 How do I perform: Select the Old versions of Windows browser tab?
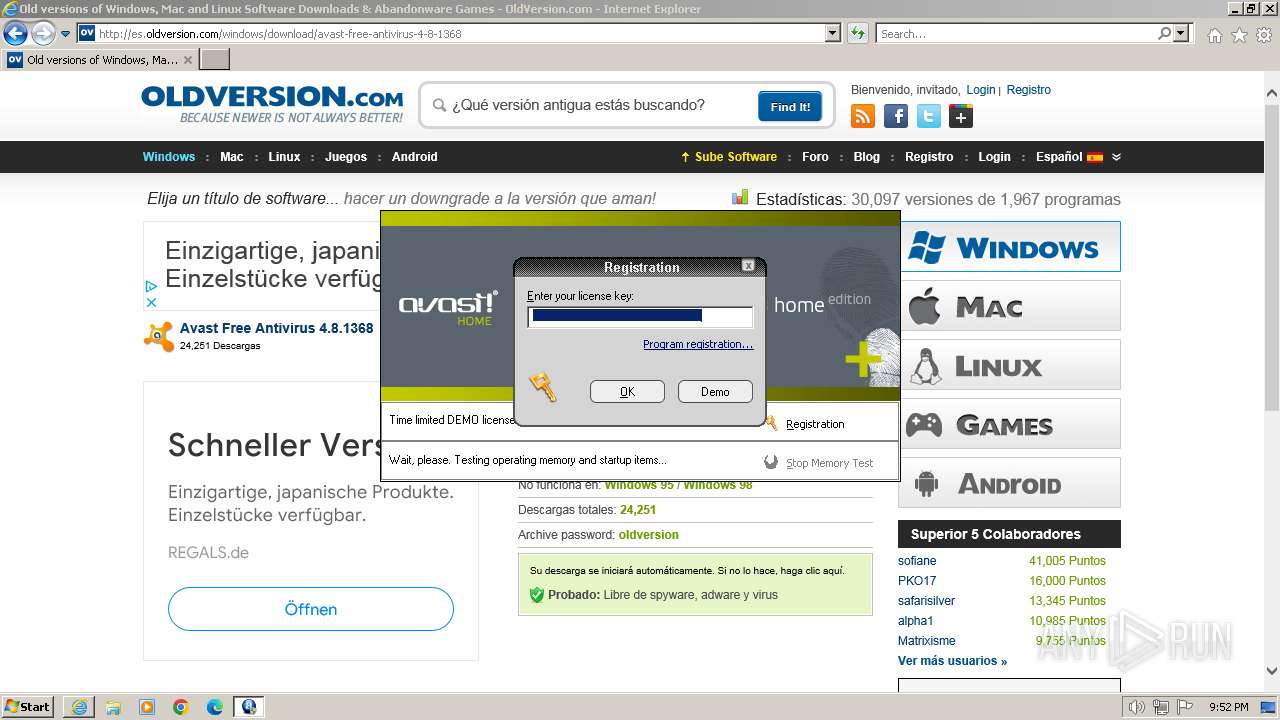[x=100, y=60]
